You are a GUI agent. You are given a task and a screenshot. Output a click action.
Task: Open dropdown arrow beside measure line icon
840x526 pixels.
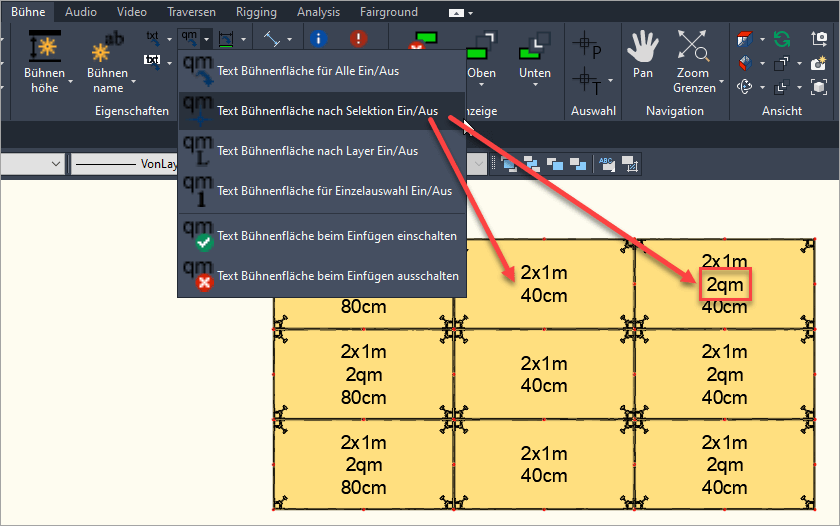point(289,39)
